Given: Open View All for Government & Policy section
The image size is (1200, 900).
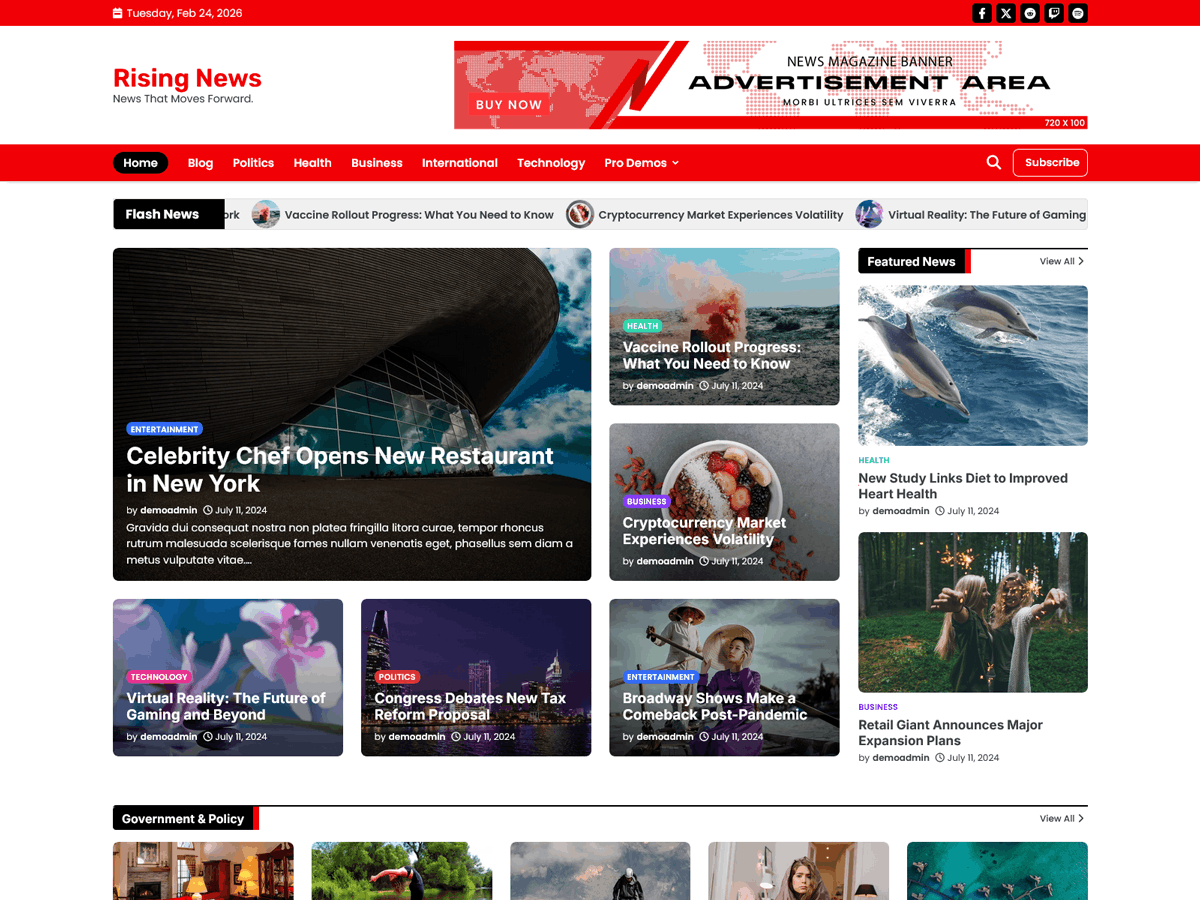Looking at the screenshot, I should (1061, 818).
